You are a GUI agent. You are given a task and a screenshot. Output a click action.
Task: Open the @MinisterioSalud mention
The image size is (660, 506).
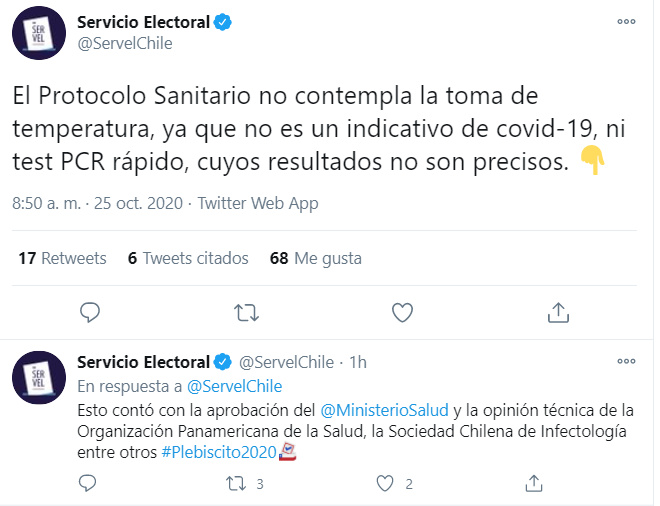point(384,410)
